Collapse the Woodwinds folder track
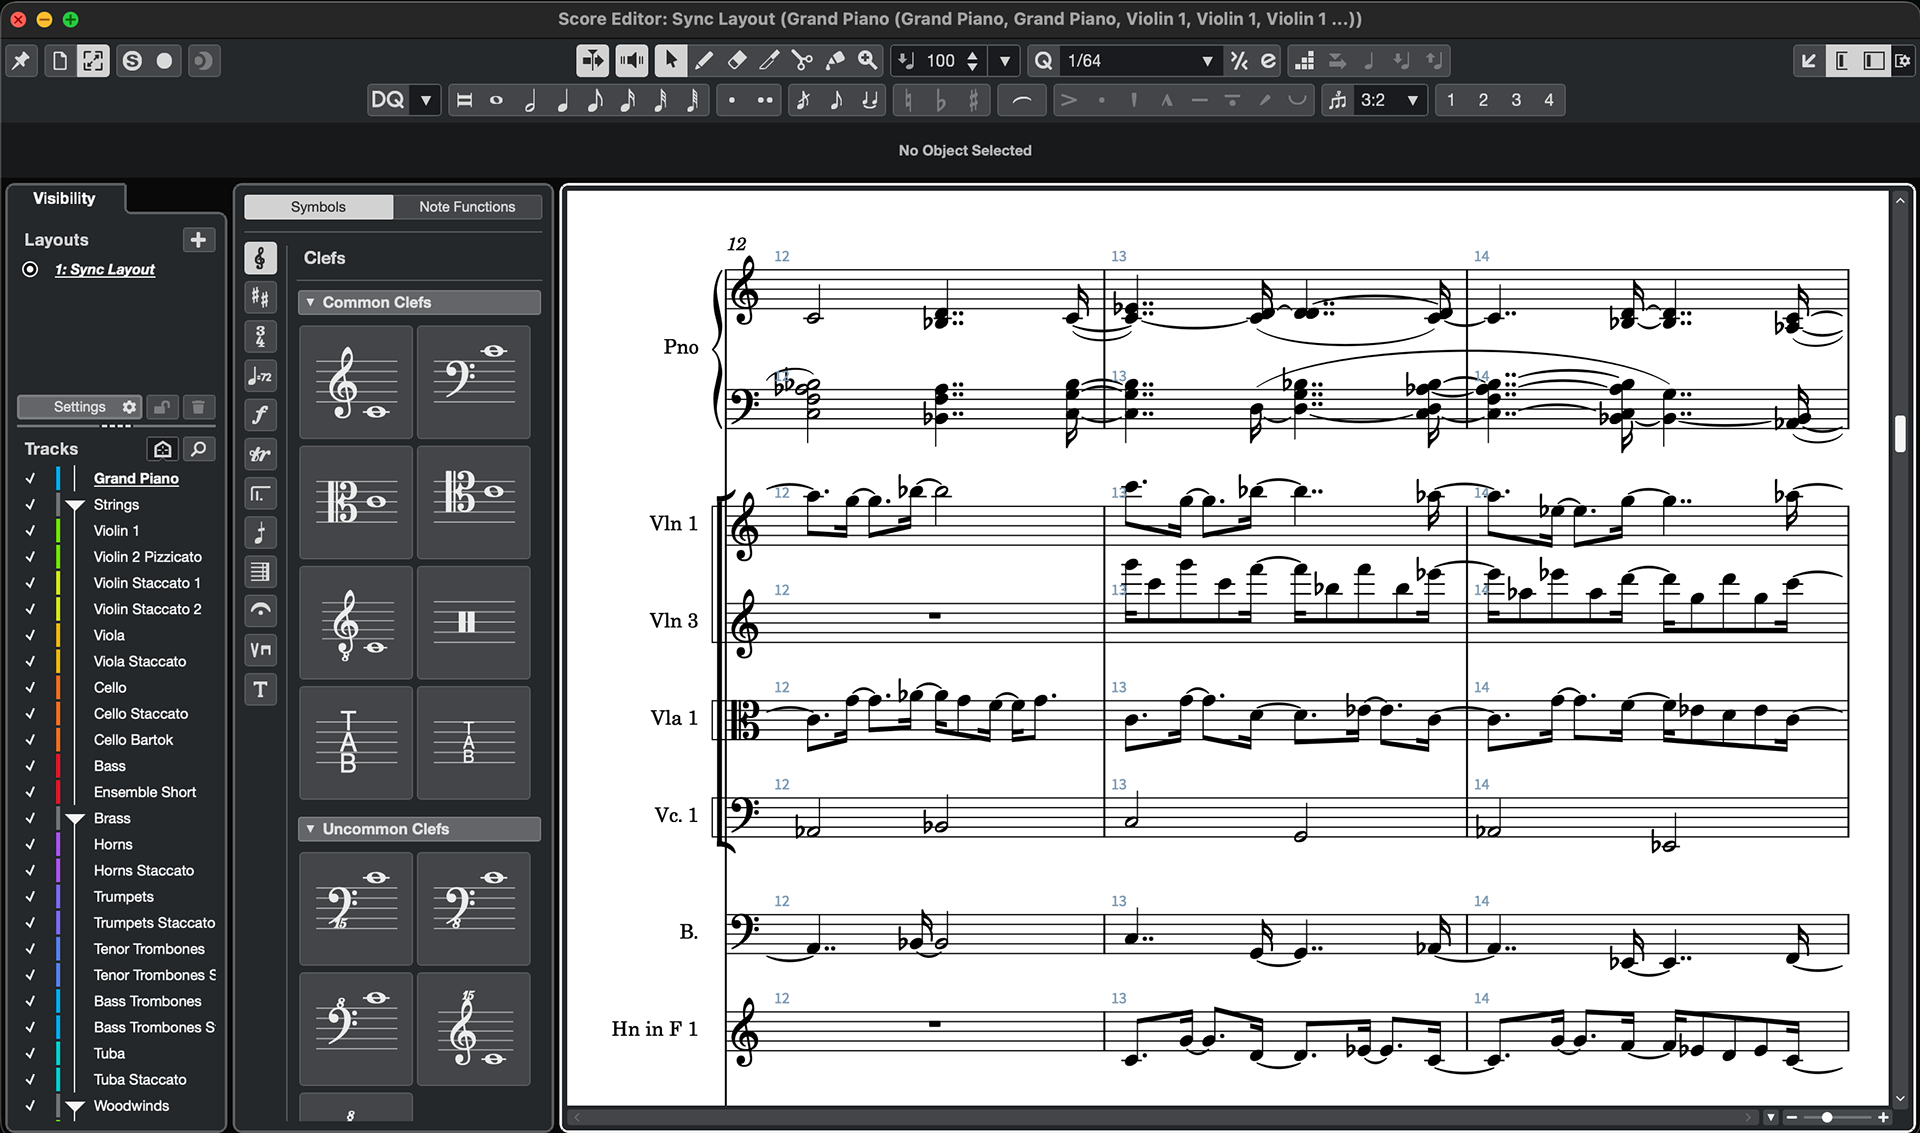This screenshot has width=1920, height=1133. tap(75, 1107)
